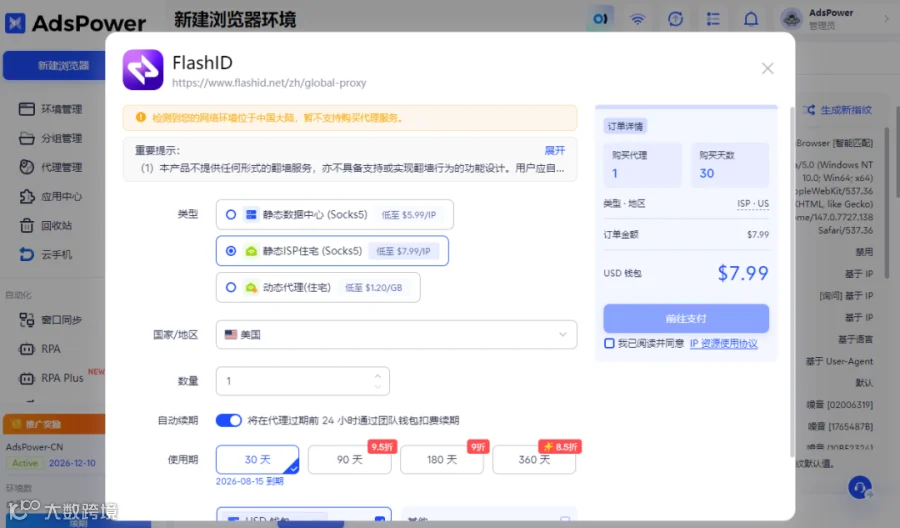This screenshot has width=900, height=528.
Task: Click the 9.5折 discount badge
Action: click(382, 447)
